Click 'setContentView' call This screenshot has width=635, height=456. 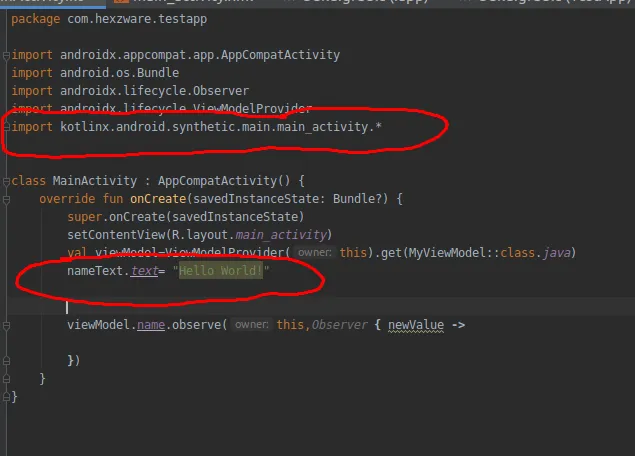(x=116, y=234)
